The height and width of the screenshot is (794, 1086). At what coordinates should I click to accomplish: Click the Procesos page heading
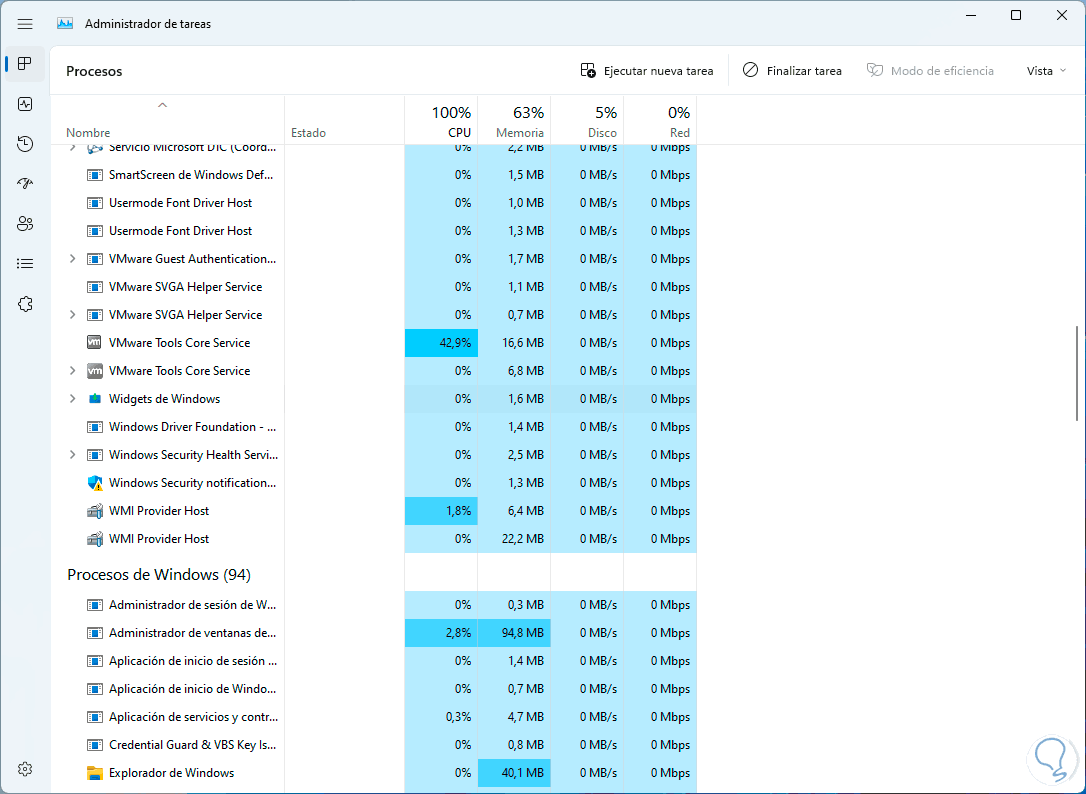click(x=94, y=71)
